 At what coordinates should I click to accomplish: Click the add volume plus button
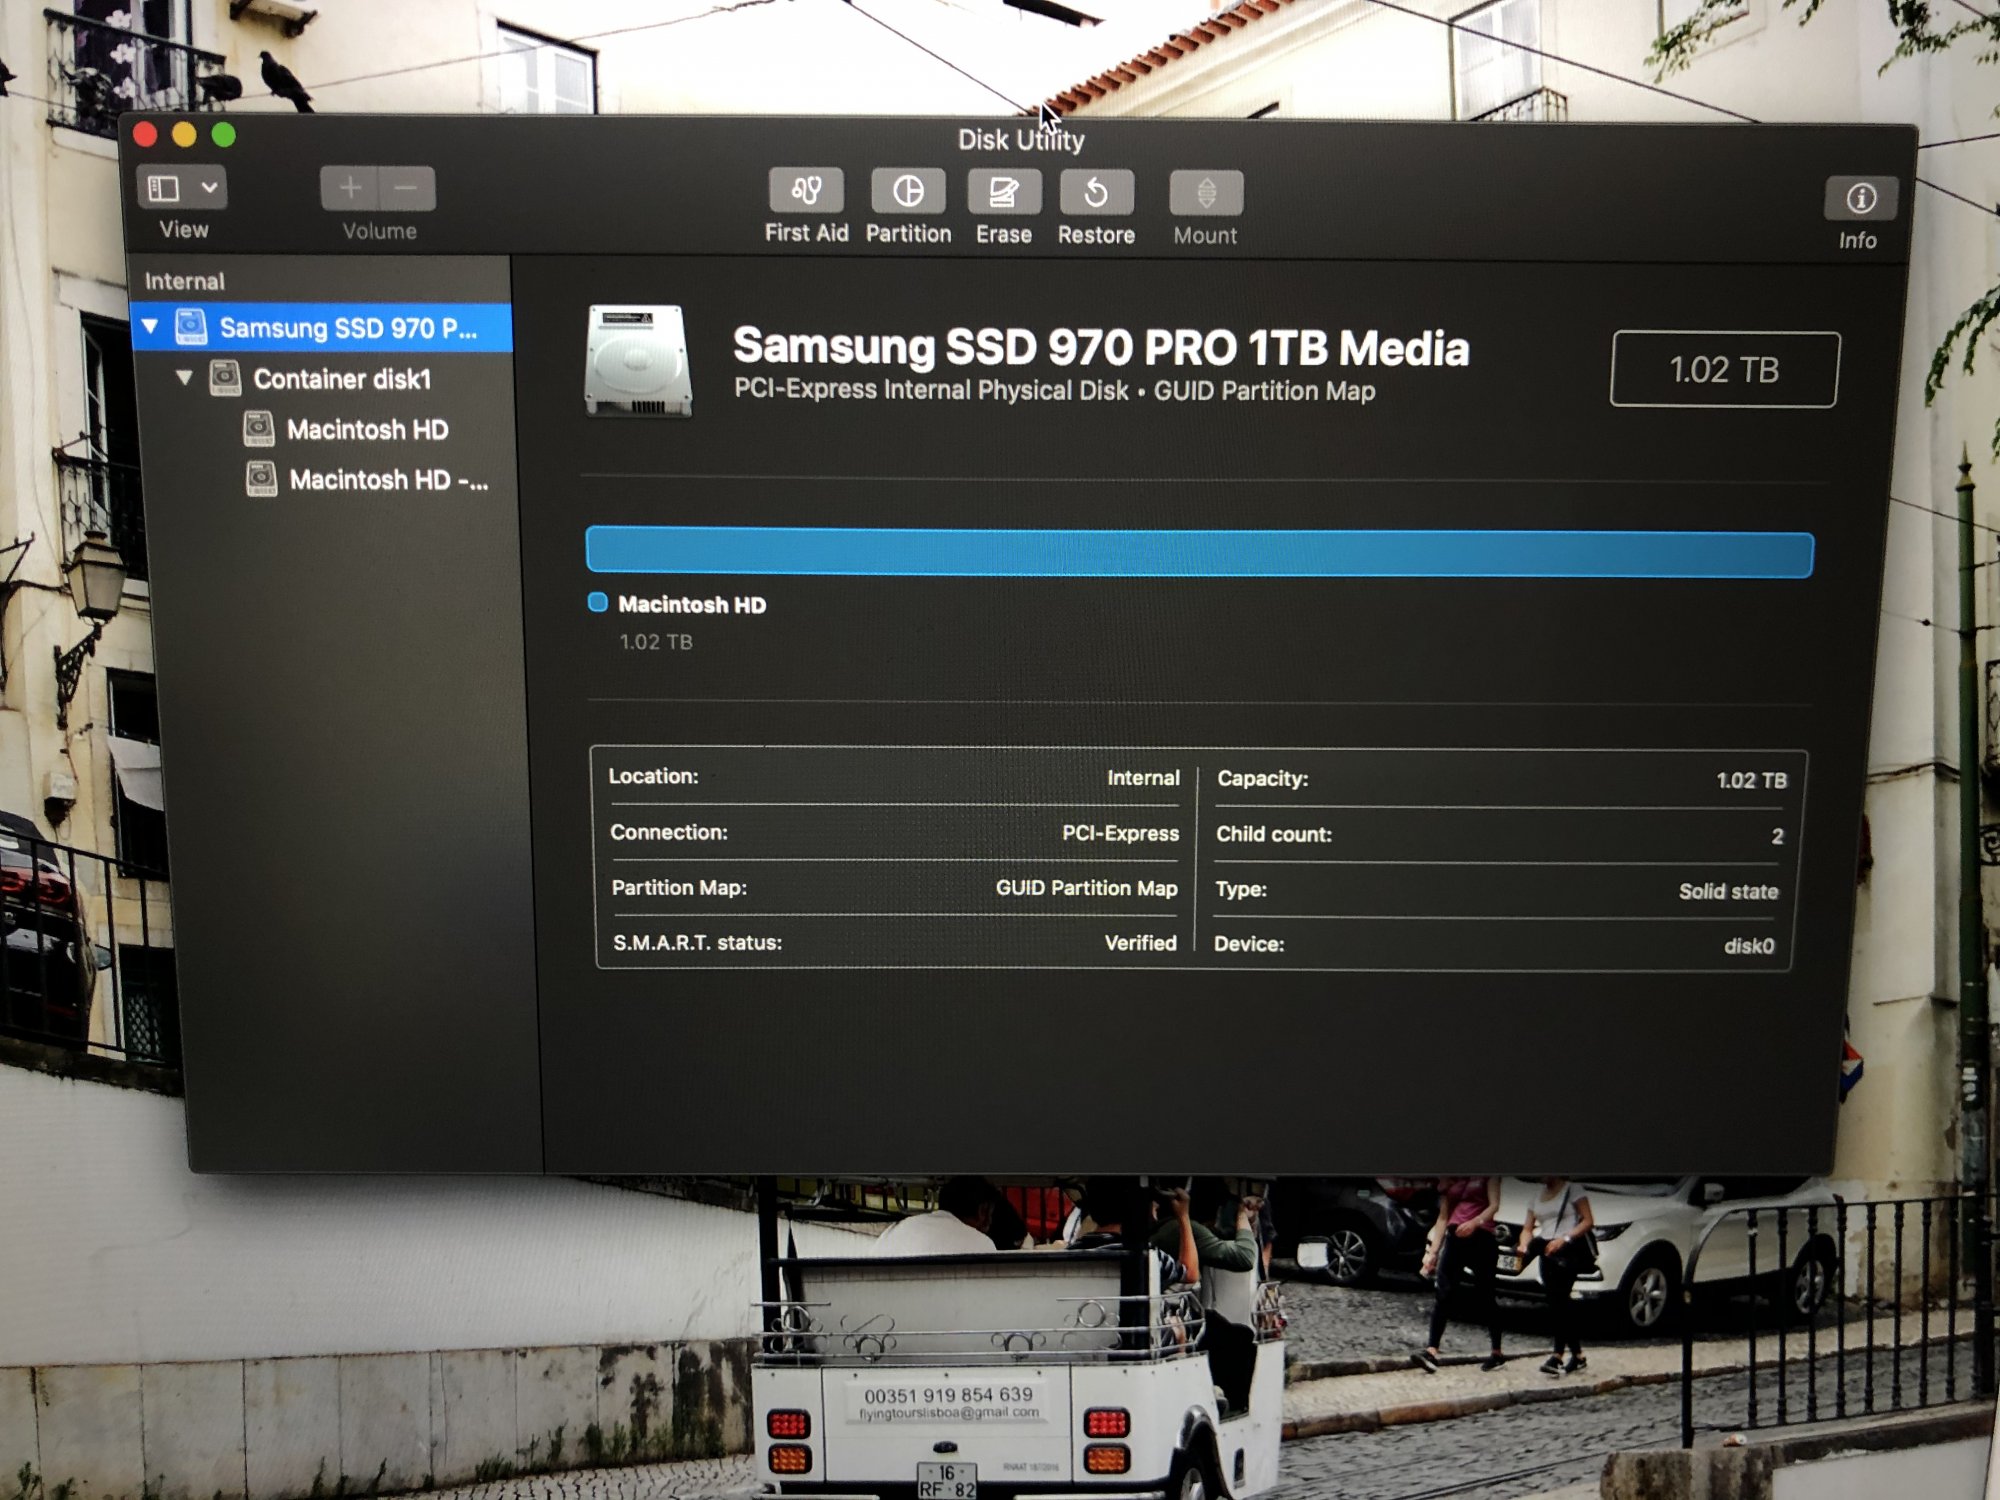click(x=350, y=188)
